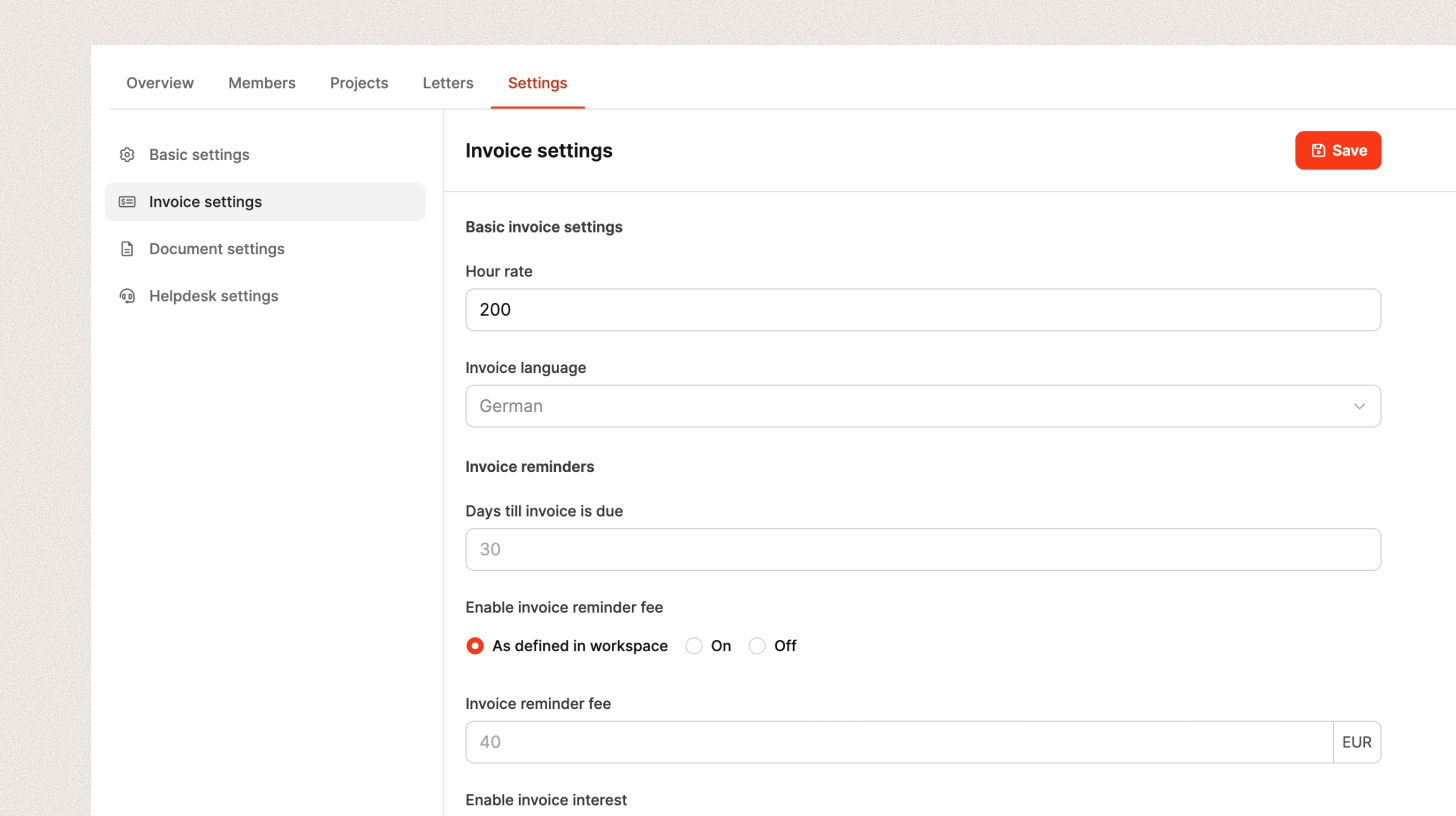Select the Settings tab
The width and height of the screenshot is (1456, 816).
[537, 83]
